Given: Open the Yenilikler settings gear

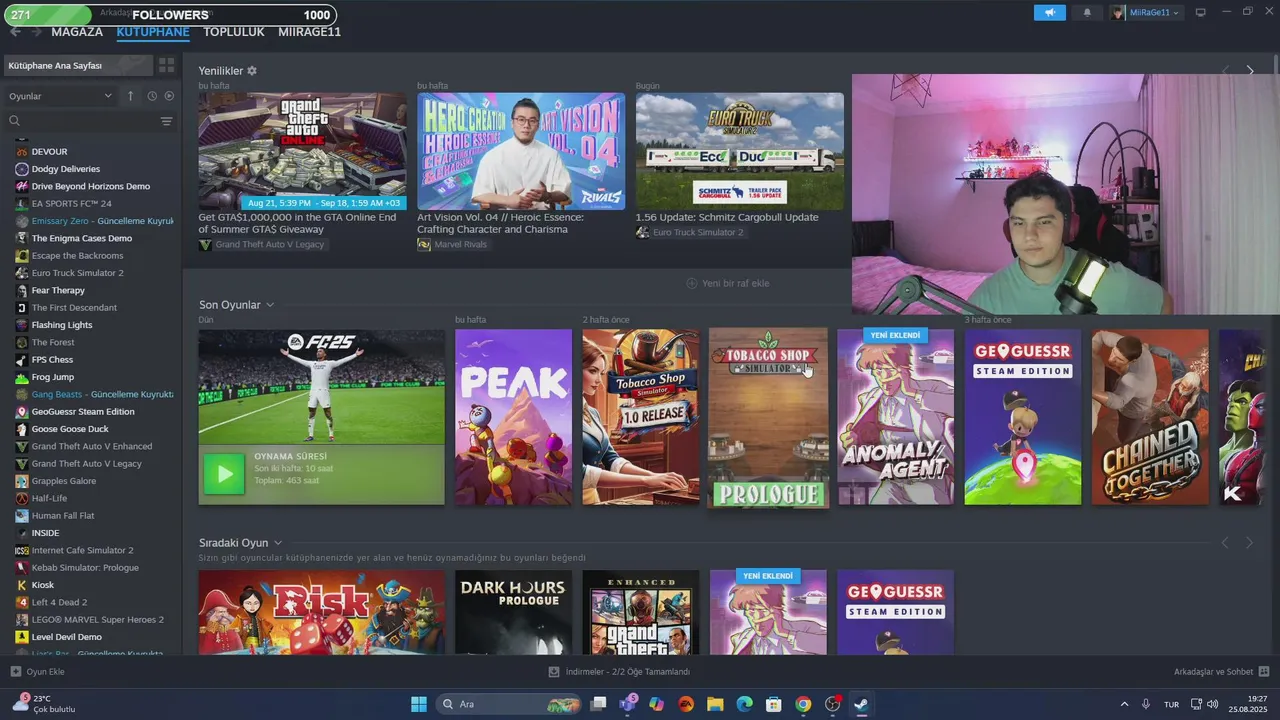Looking at the screenshot, I should point(252,71).
